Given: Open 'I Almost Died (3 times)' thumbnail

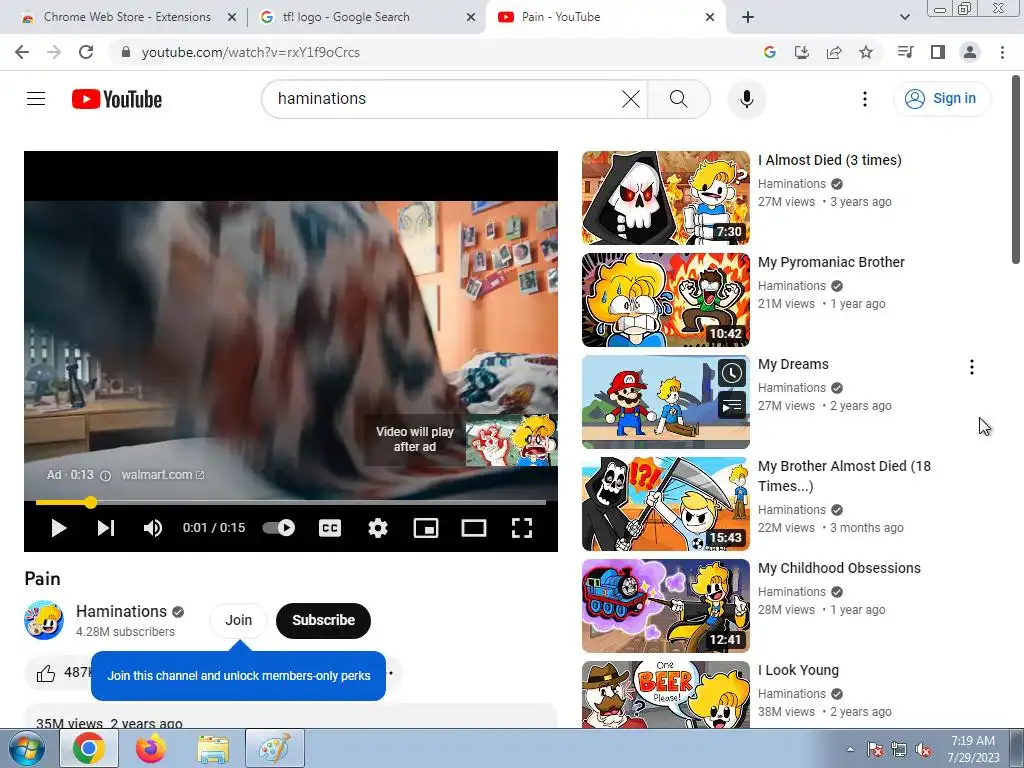Looking at the screenshot, I should (665, 198).
